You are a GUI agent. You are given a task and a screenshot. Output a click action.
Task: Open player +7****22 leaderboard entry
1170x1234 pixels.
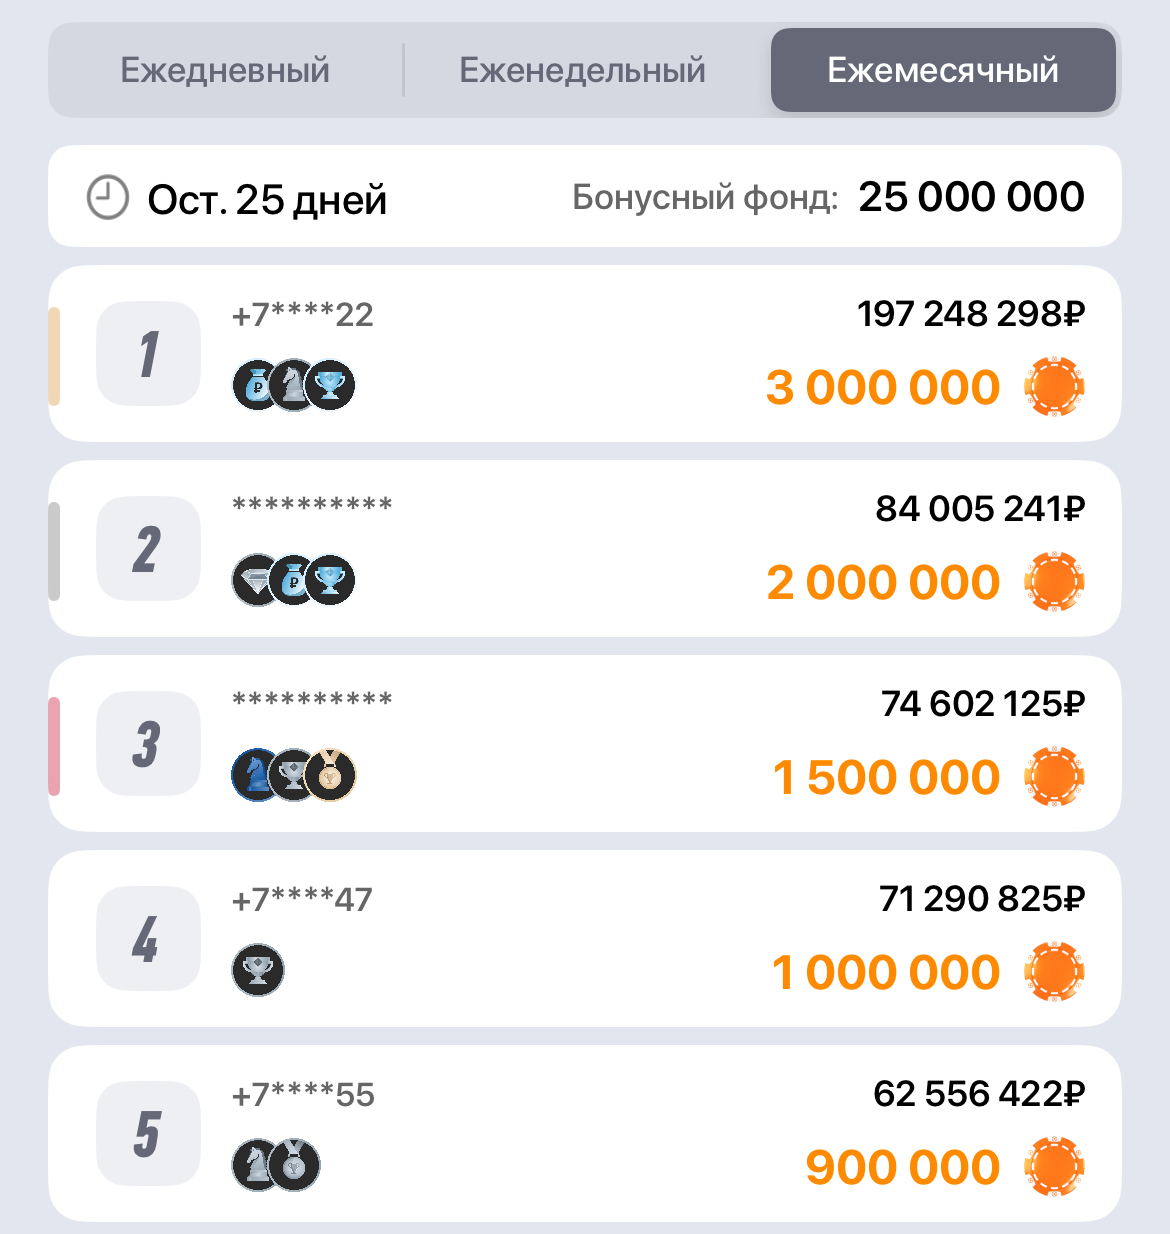coord(585,353)
